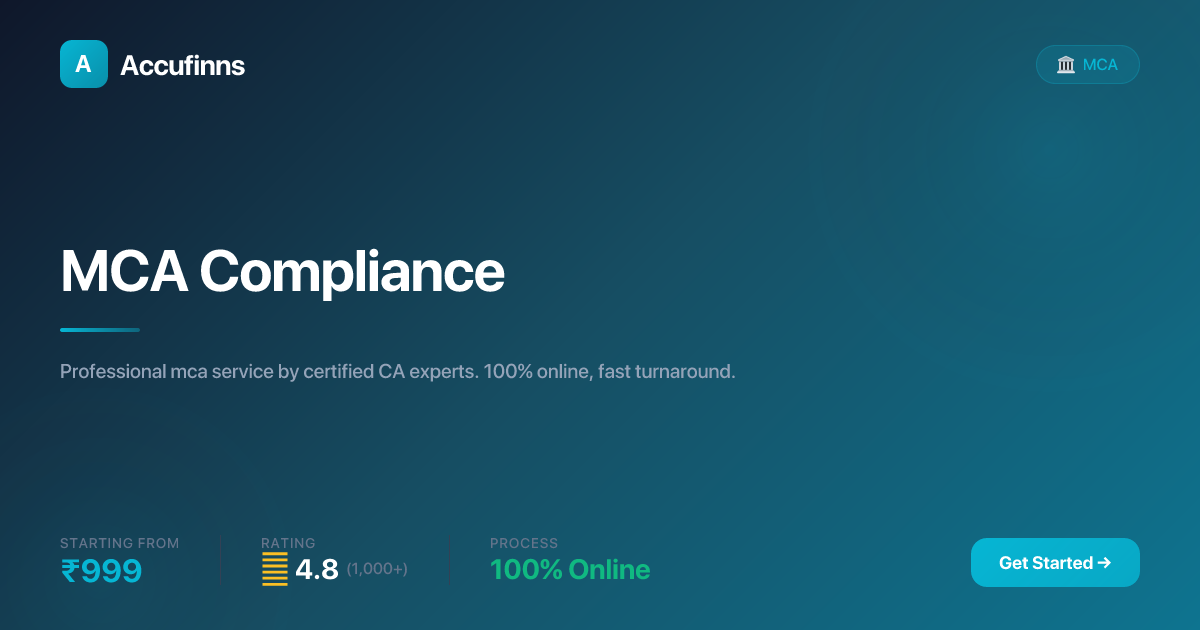The height and width of the screenshot is (630, 1200).
Task: Click the RATING label
Action: click(x=288, y=543)
